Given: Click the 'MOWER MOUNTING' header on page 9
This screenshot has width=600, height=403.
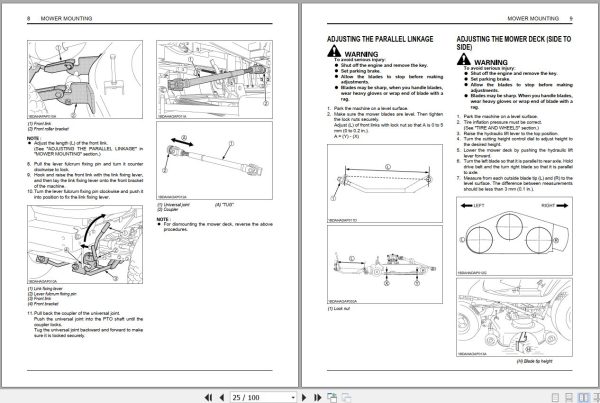Looking at the screenshot, I should pos(533,18).
